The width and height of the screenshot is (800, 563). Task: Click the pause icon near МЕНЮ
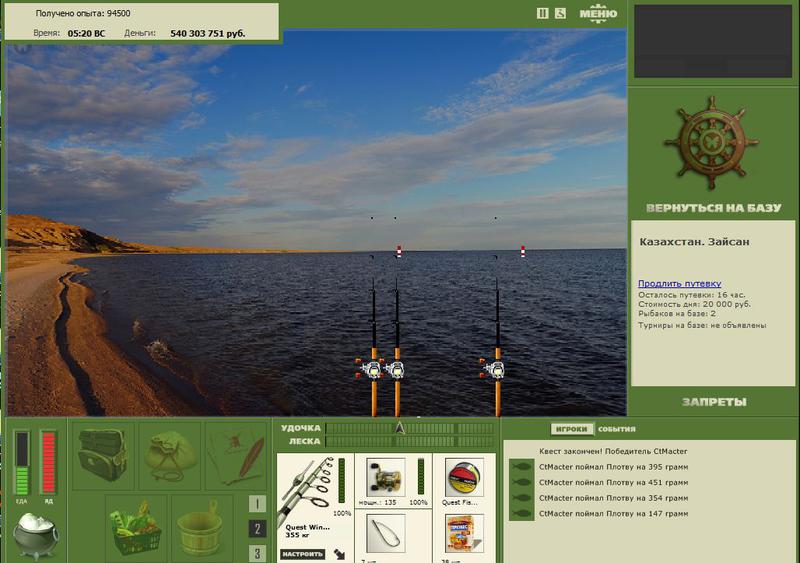click(x=542, y=14)
